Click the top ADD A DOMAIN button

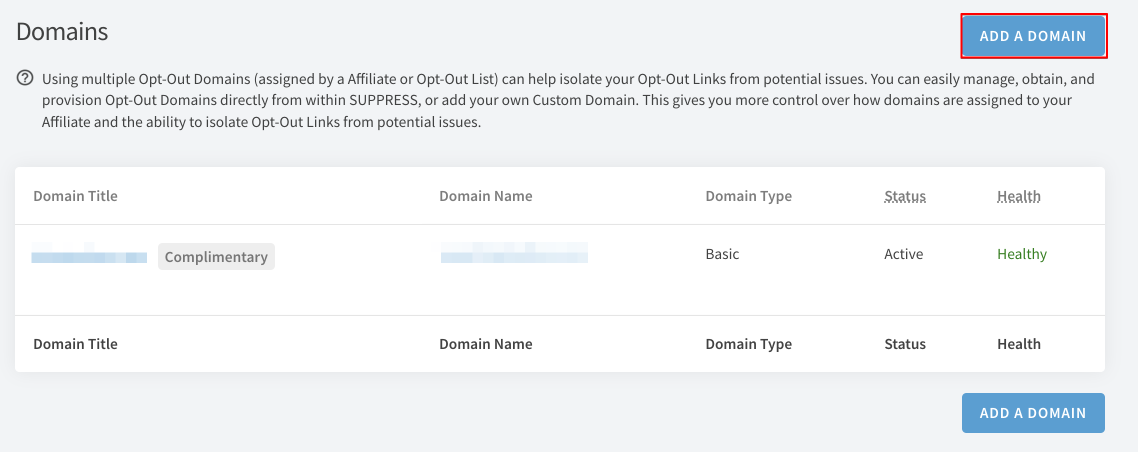pos(1033,36)
